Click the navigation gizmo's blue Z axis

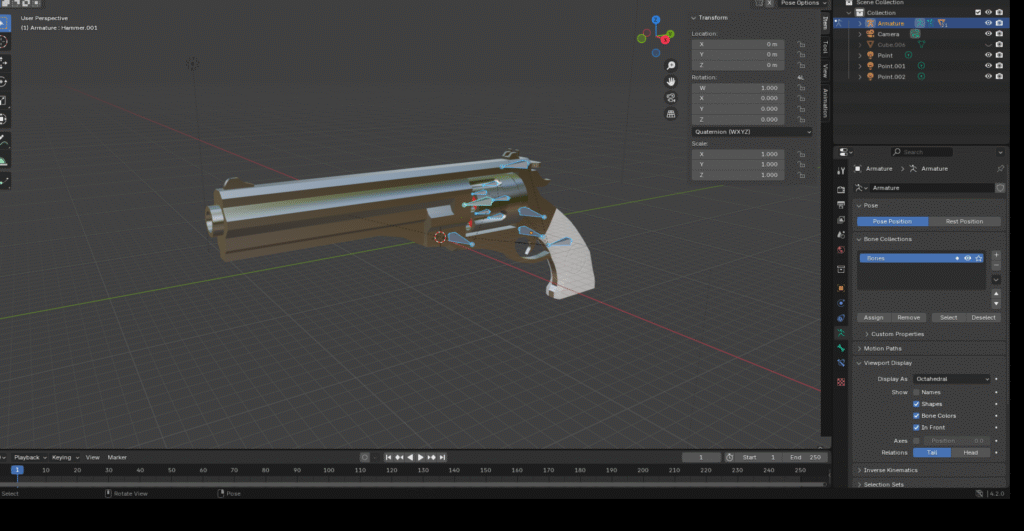656,19
